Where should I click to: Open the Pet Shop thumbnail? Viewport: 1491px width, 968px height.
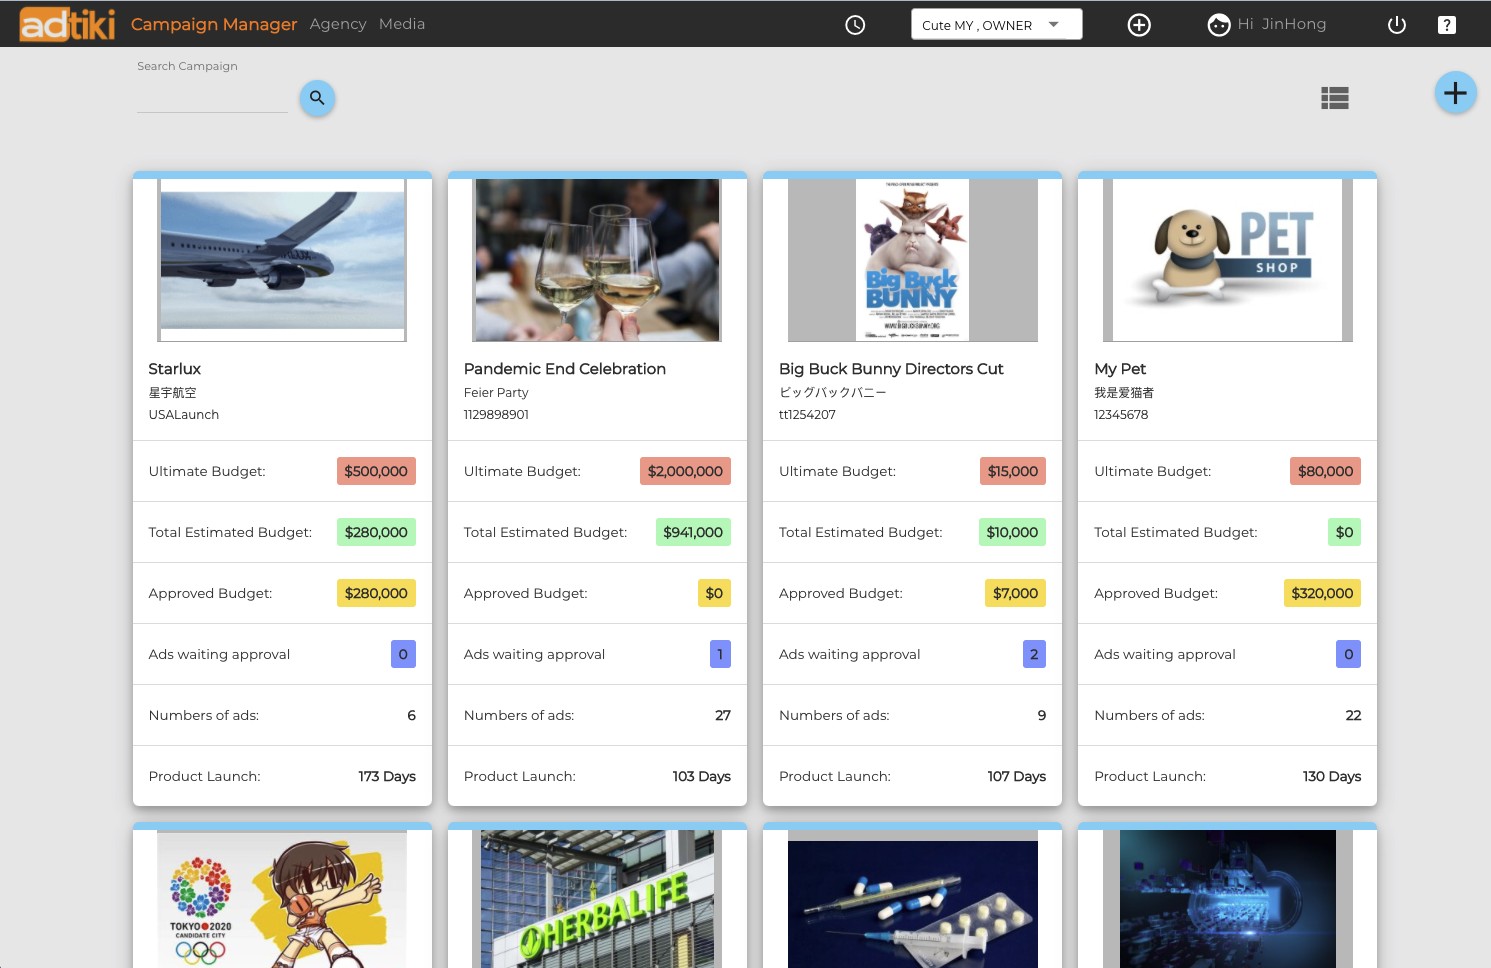(x=1228, y=260)
